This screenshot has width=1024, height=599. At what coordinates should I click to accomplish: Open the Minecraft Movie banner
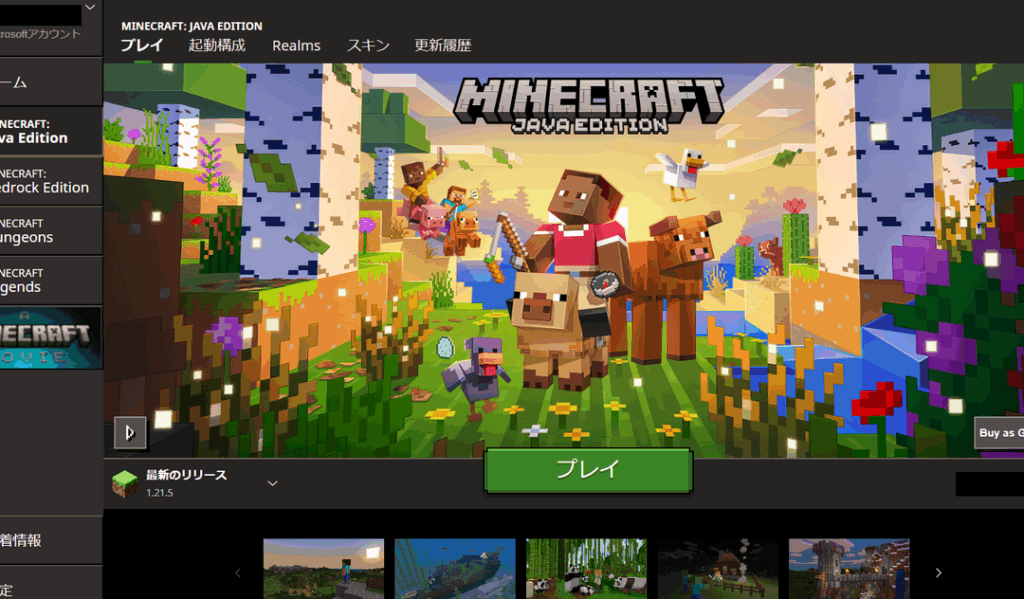[50, 338]
